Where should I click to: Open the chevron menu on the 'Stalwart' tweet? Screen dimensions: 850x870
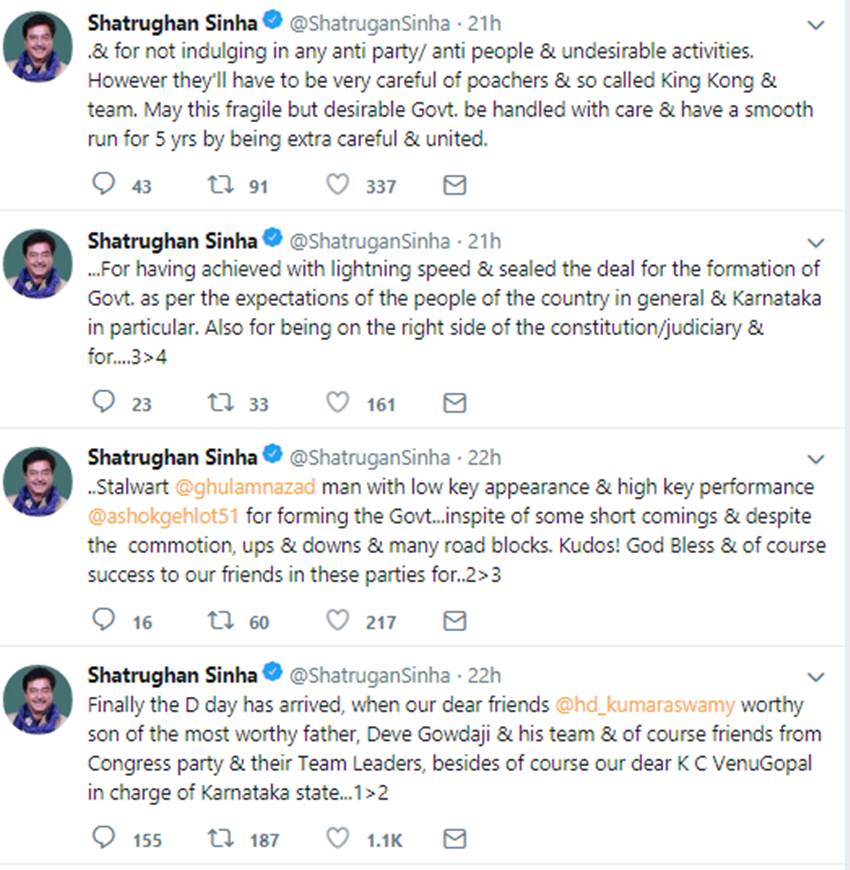point(817,460)
